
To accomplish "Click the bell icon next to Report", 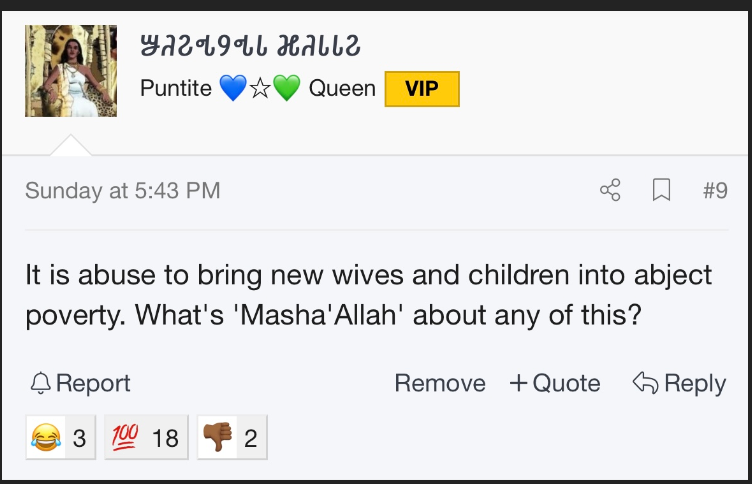I will coord(41,383).
